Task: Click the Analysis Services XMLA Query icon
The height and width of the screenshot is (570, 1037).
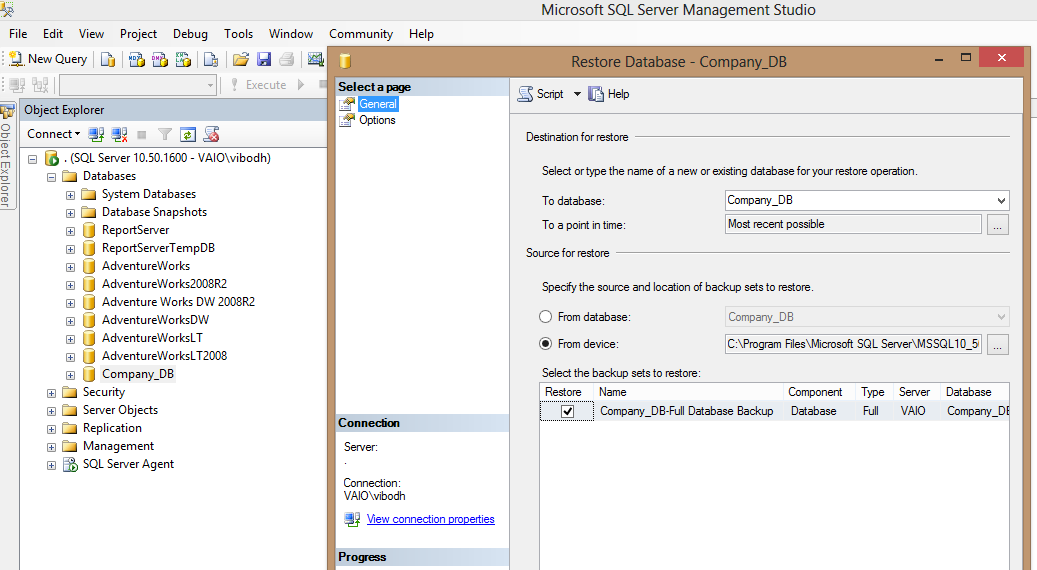Action: click(183, 60)
